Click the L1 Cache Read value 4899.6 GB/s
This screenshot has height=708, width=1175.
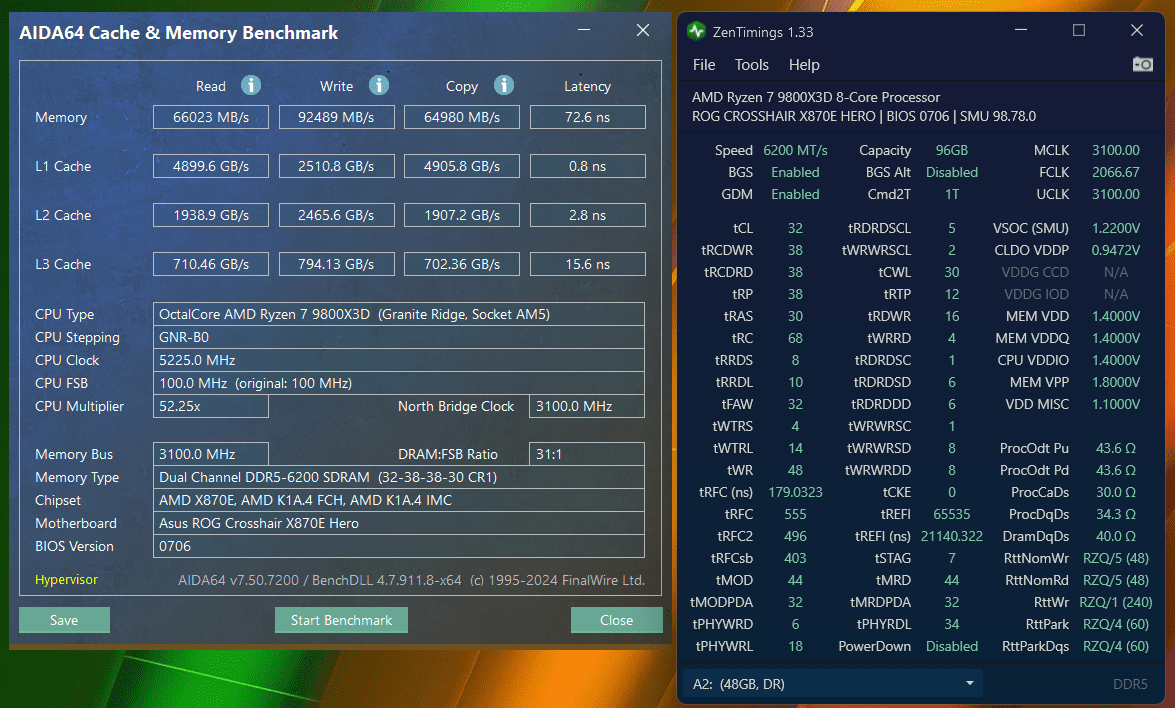pyautogui.click(x=211, y=166)
